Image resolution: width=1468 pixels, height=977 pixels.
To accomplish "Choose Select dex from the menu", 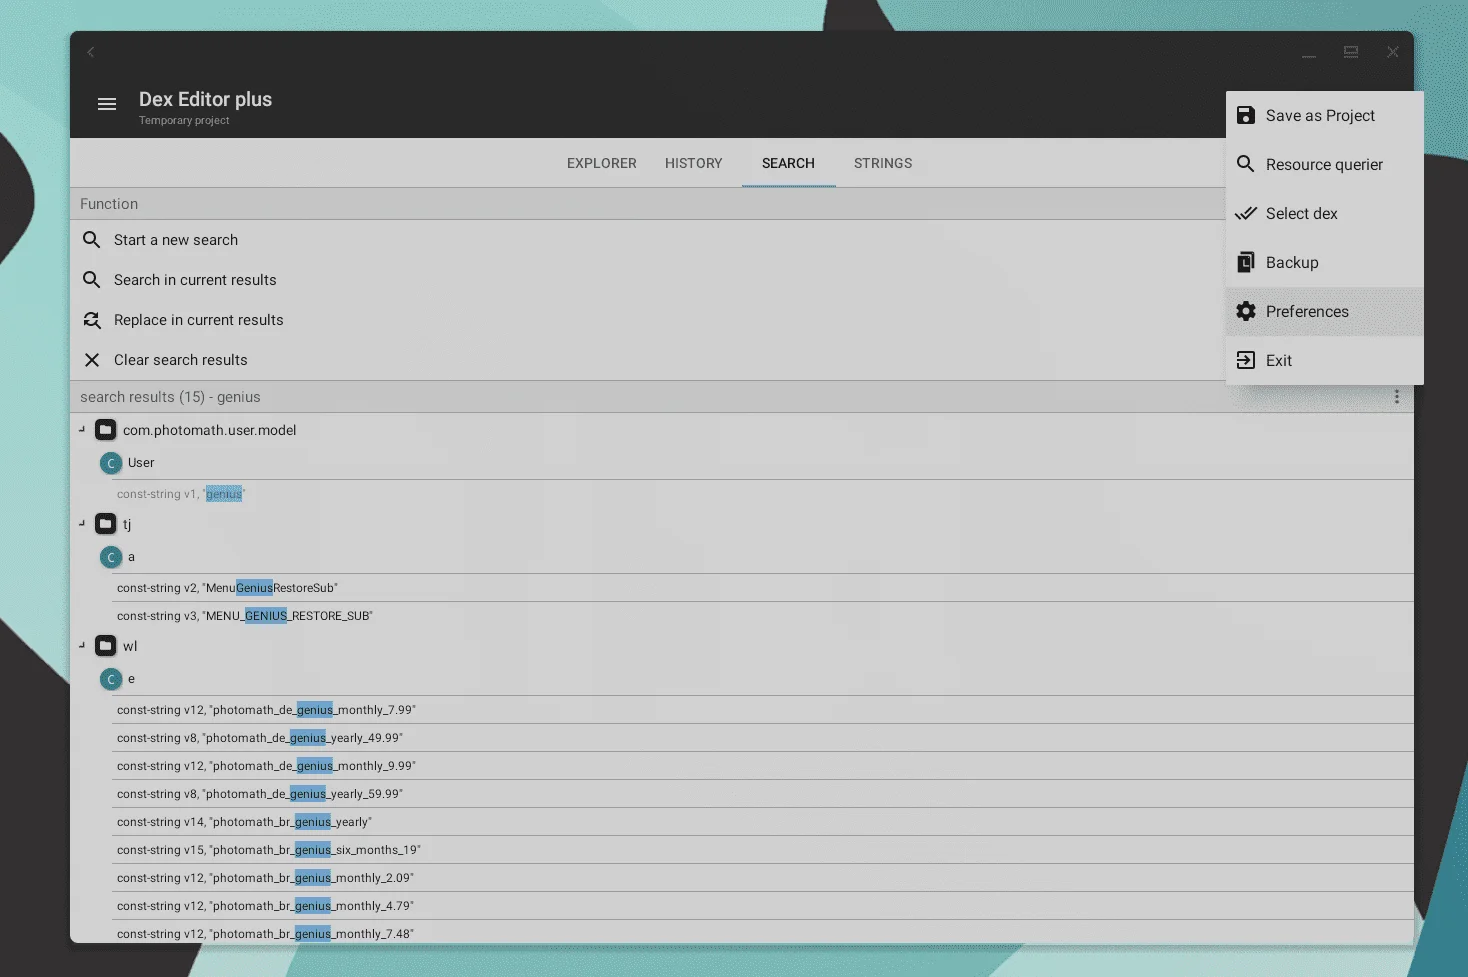I will point(1324,213).
